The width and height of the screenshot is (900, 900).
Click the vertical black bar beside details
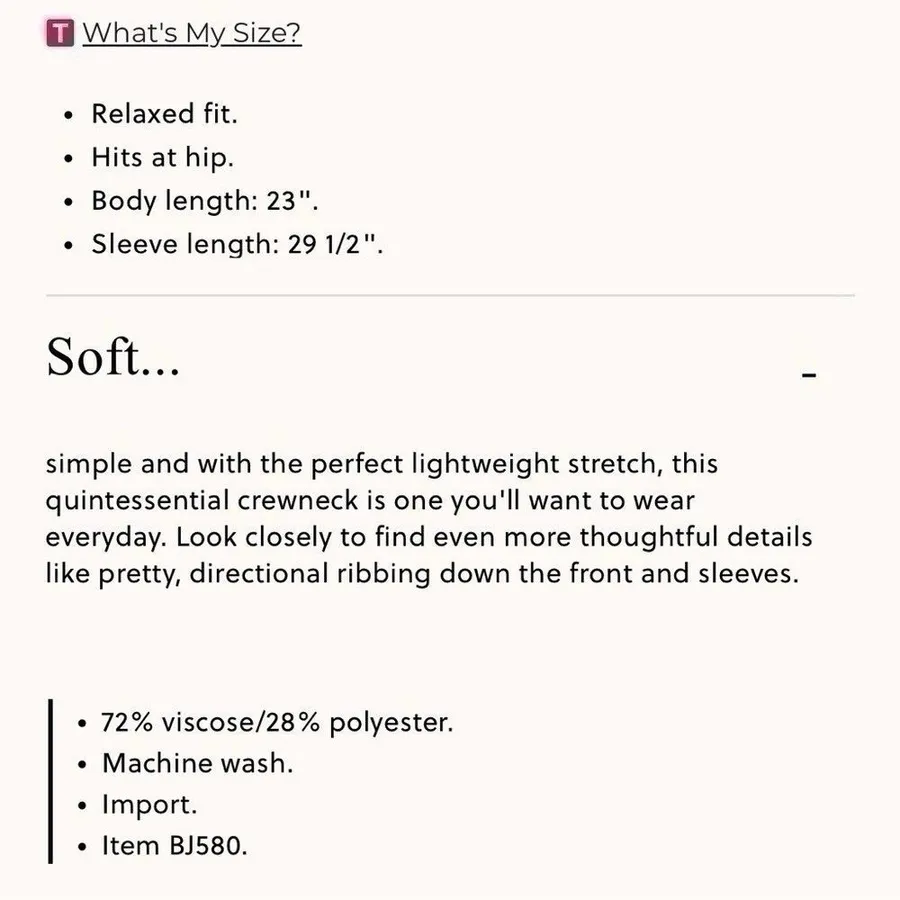tap(51, 781)
